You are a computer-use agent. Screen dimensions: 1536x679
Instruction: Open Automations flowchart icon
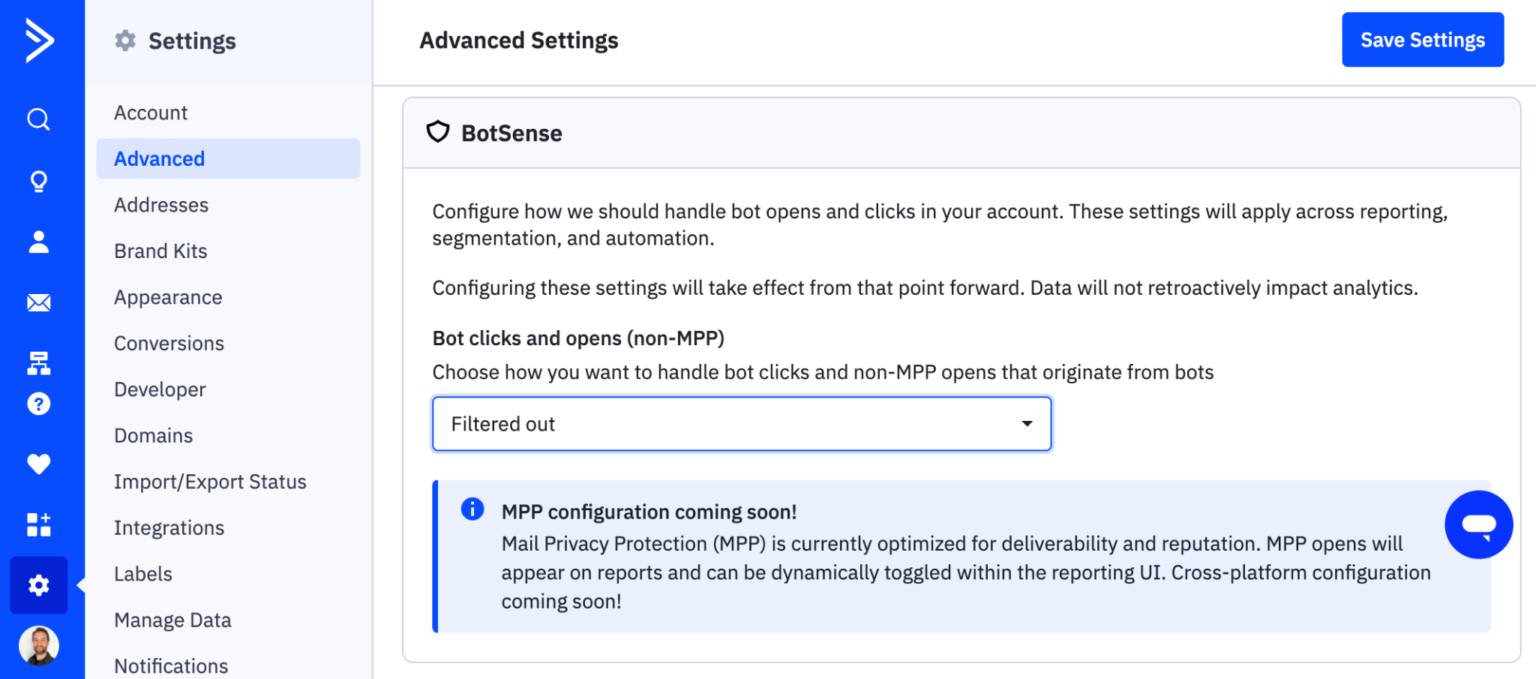38,363
